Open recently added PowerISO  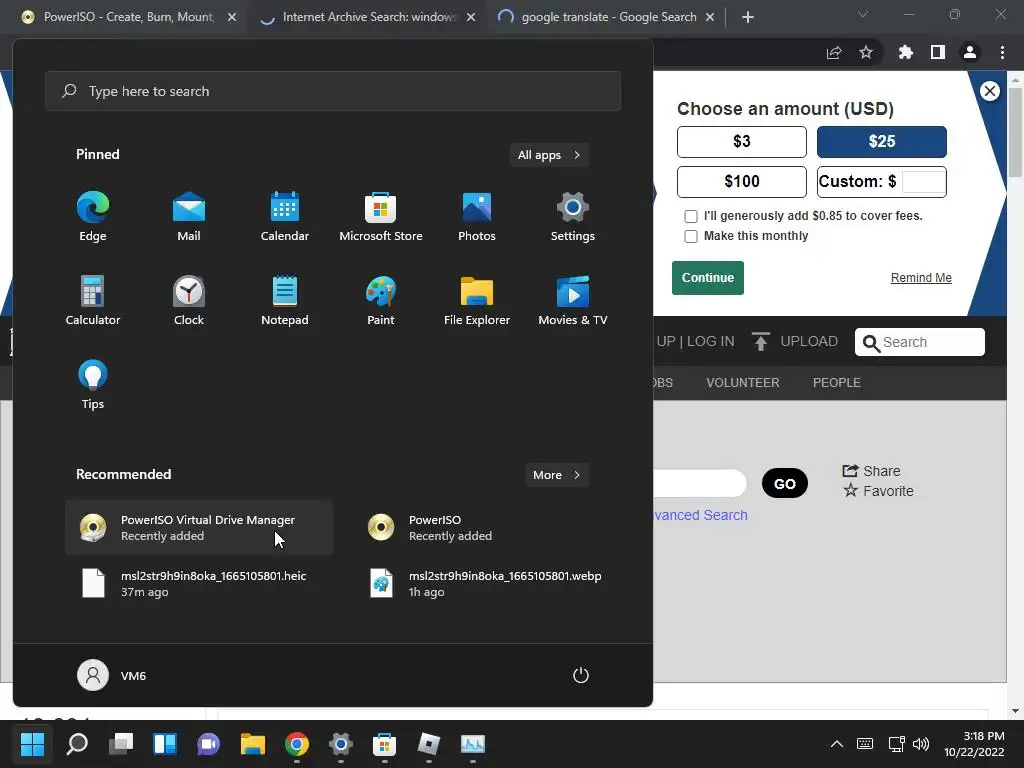pos(487,528)
